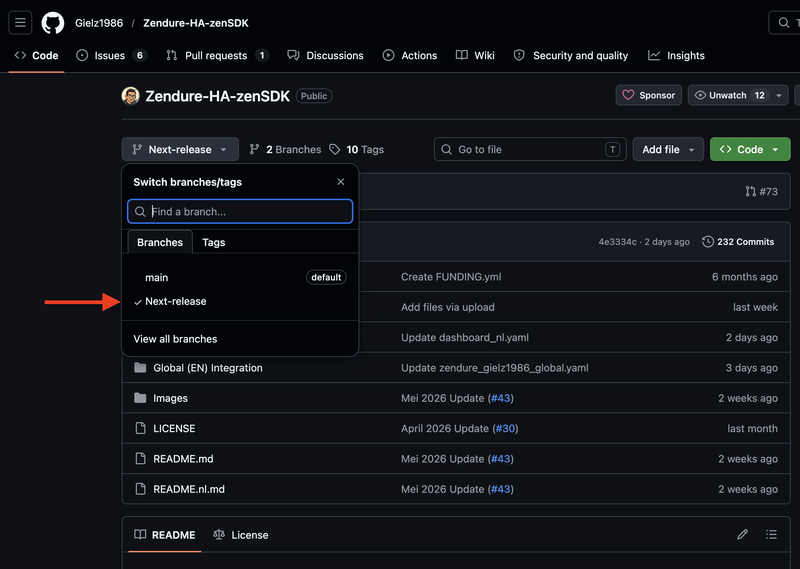The width and height of the screenshot is (800, 569).
Task: Open the README.md file
Action: 183,459
